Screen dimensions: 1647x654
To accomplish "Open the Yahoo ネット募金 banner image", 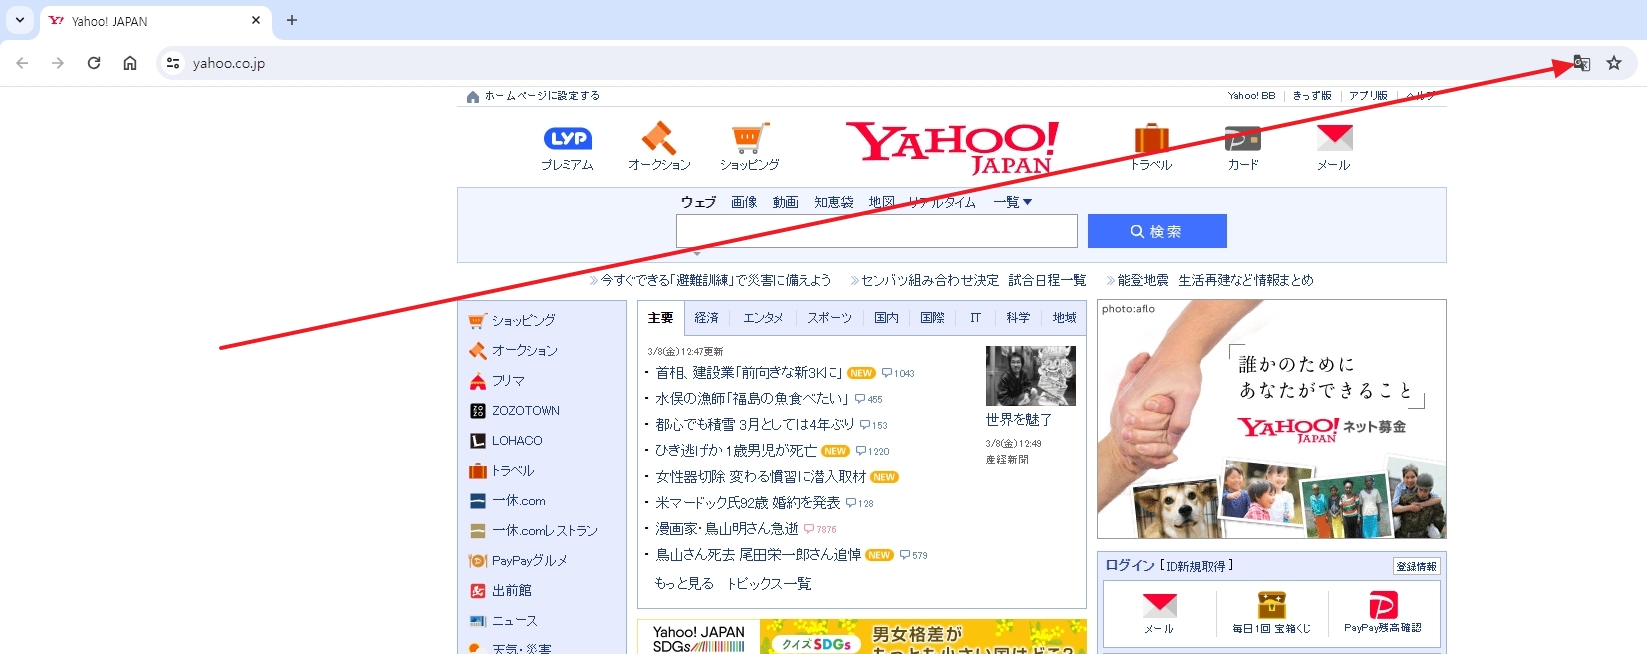I will point(1272,419).
